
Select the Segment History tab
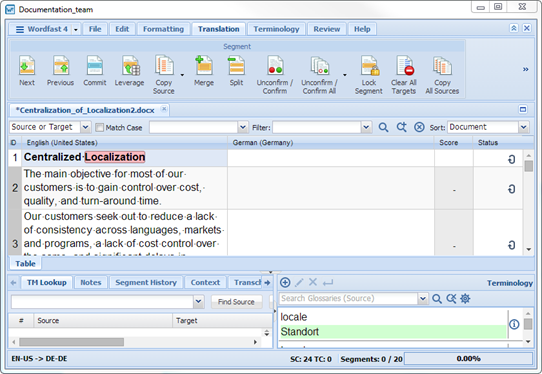coord(146,282)
